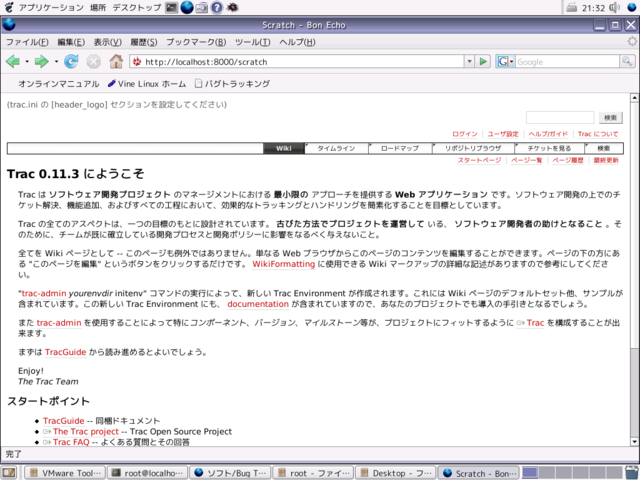Click the printer tray icon in top panel
The width and height of the screenshot is (640, 480).
coord(572,7)
